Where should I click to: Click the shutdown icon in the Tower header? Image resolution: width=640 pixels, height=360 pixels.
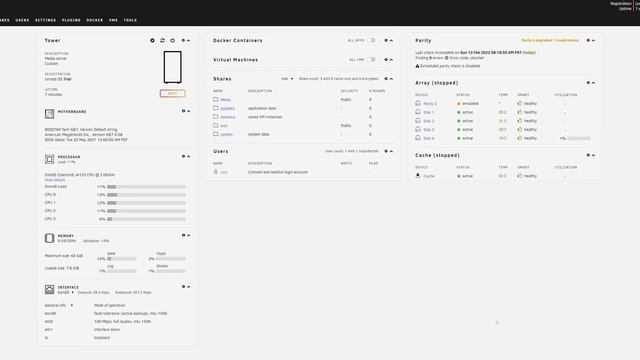point(173,40)
